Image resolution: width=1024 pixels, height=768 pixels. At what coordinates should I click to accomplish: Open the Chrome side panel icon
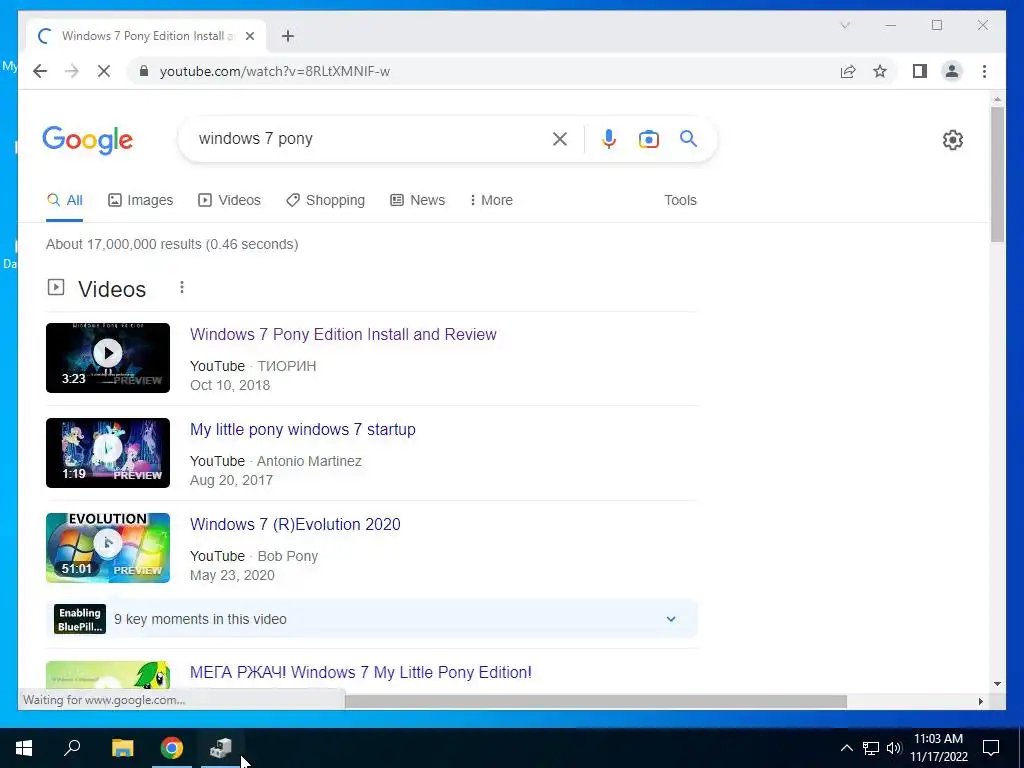(920, 71)
